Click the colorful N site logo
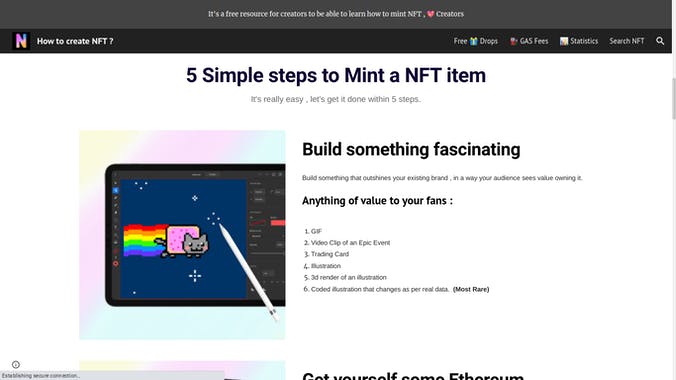 tap(21, 41)
